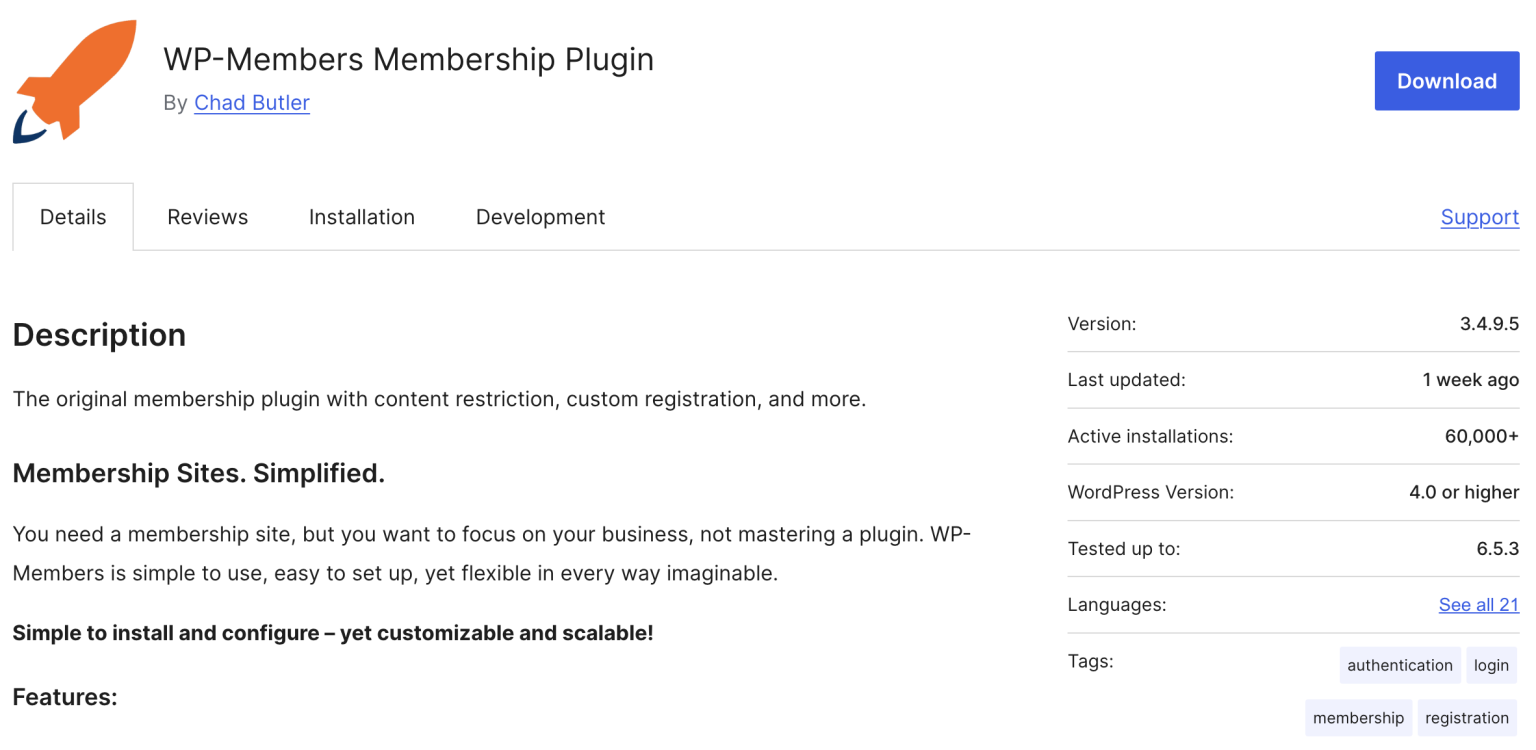1536x750 pixels.
Task: Switch to the Development tab
Action: pyautogui.click(x=540, y=216)
